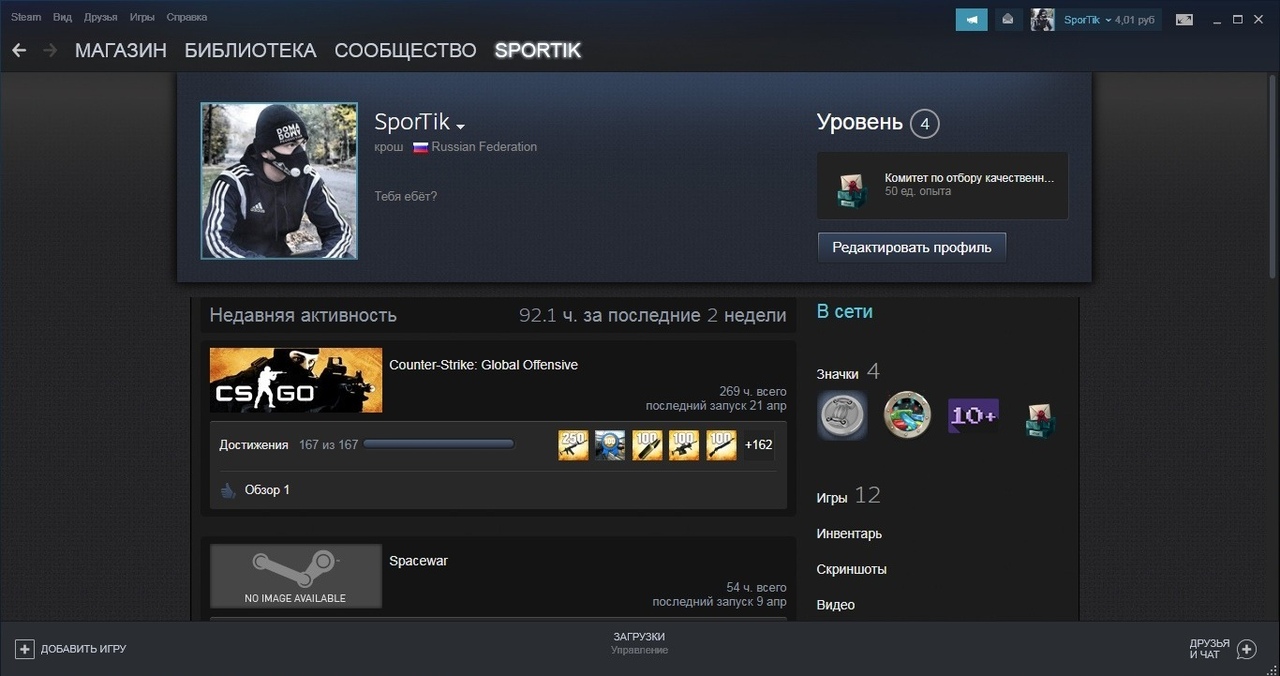
Task: Click ДОБАВИТЬ ИГРУ text button
Action: pos(83,649)
